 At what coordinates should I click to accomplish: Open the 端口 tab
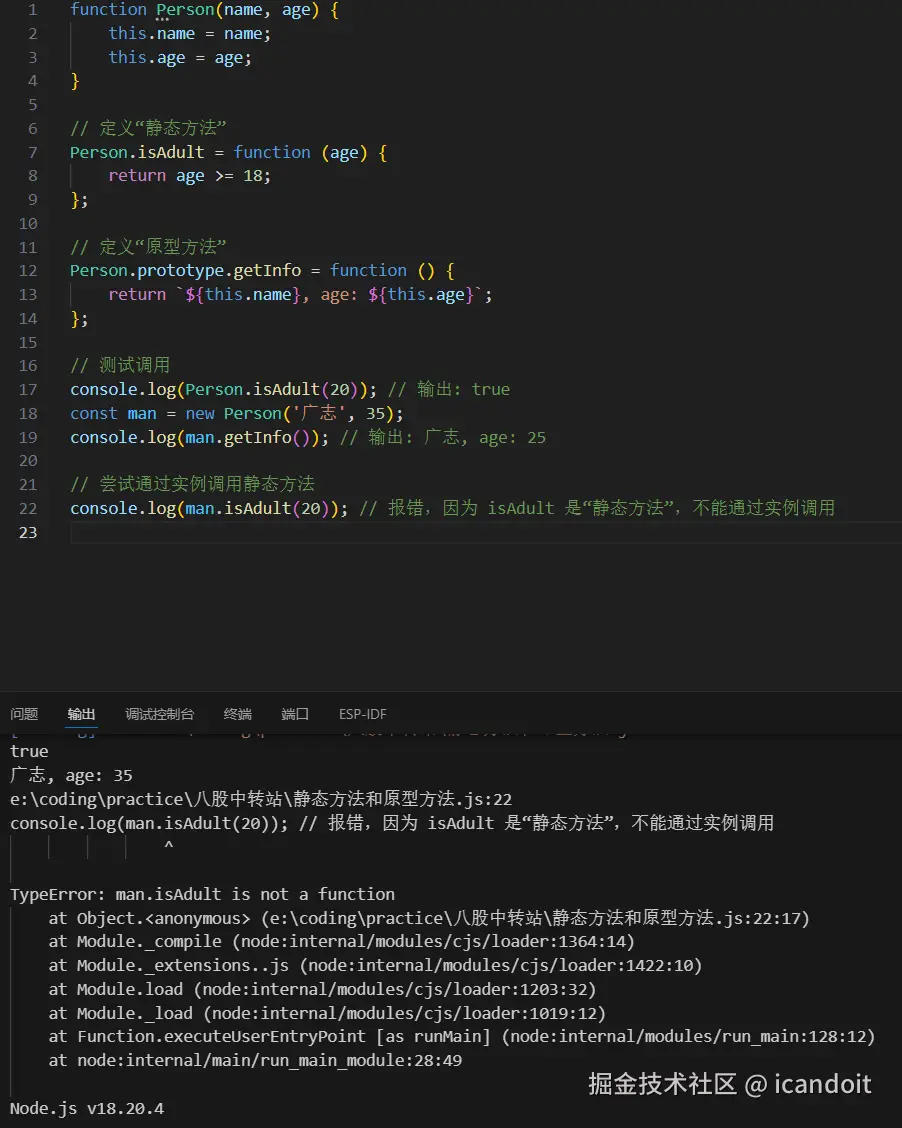click(x=295, y=714)
